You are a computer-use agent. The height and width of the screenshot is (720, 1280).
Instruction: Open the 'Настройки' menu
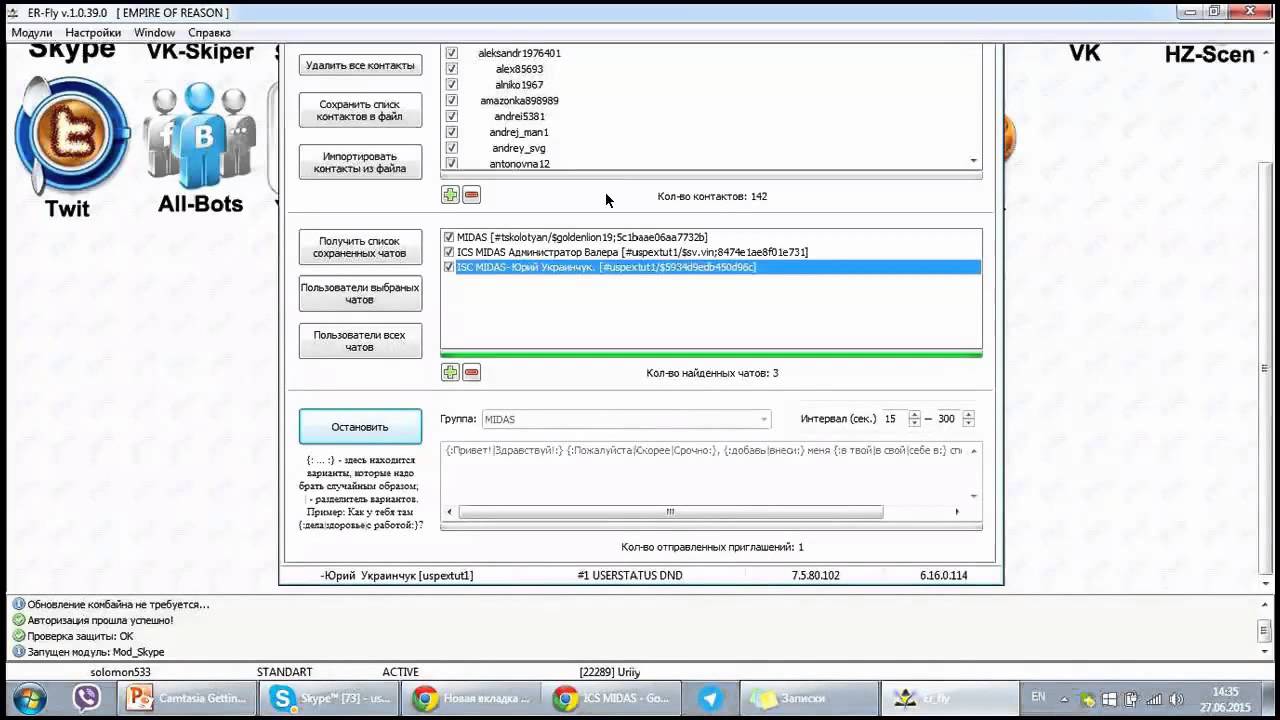click(93, 33)
